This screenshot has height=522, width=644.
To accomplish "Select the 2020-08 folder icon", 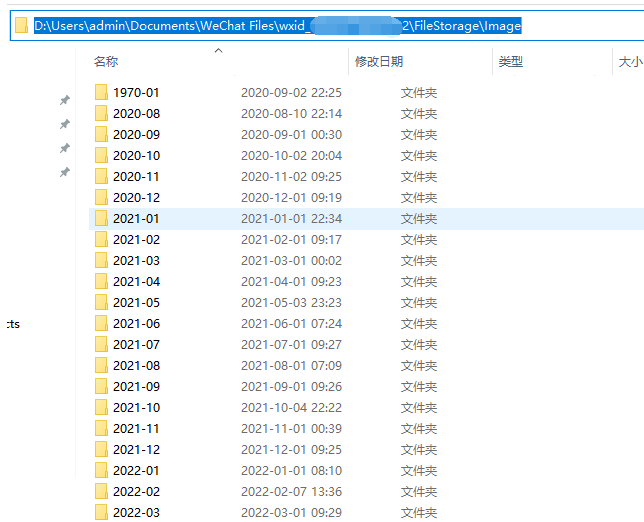I will click(x=101, y=113).
